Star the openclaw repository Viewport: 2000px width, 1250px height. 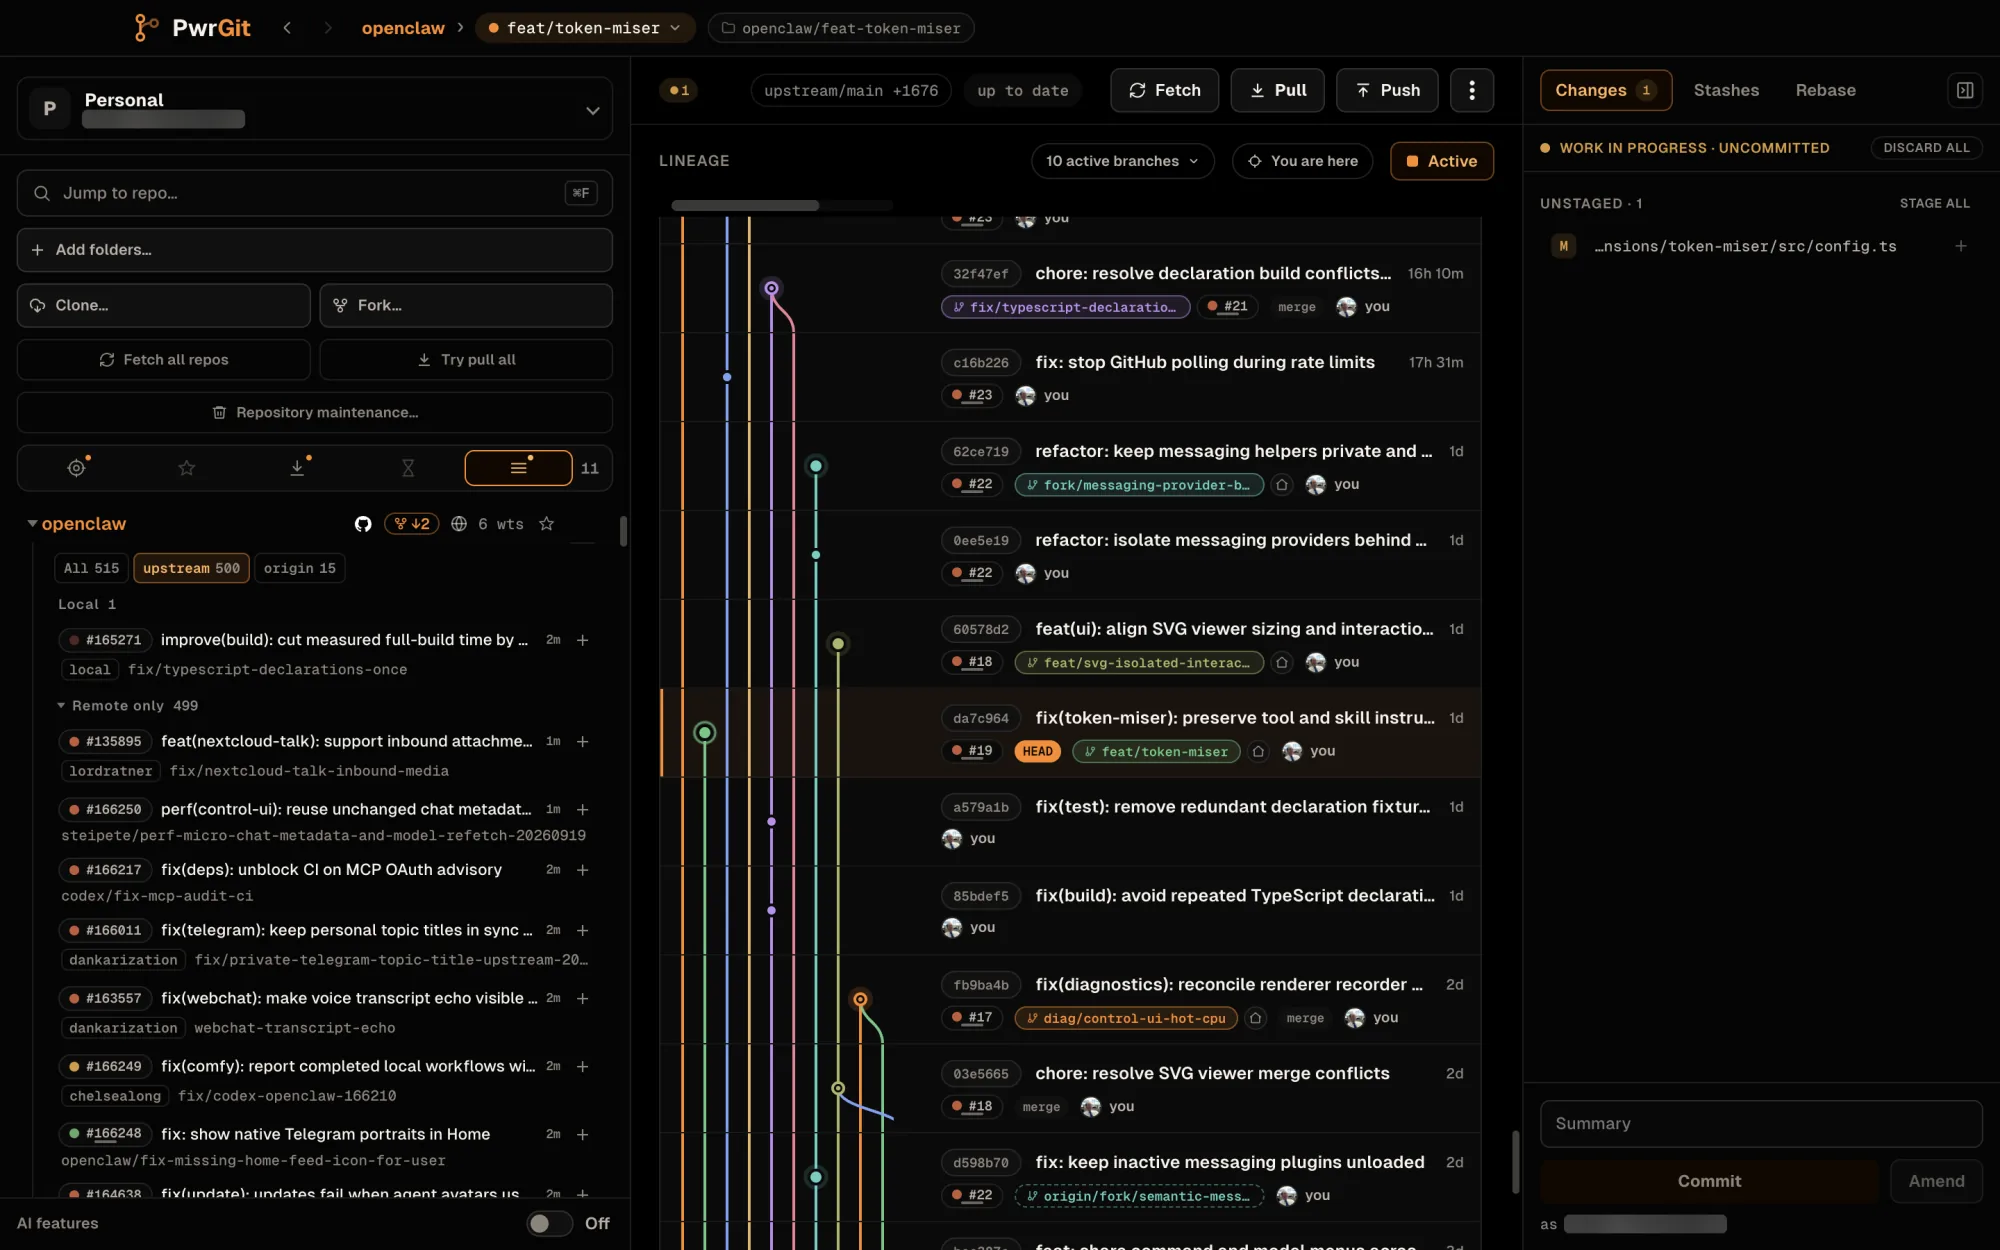tap(546, 524)
